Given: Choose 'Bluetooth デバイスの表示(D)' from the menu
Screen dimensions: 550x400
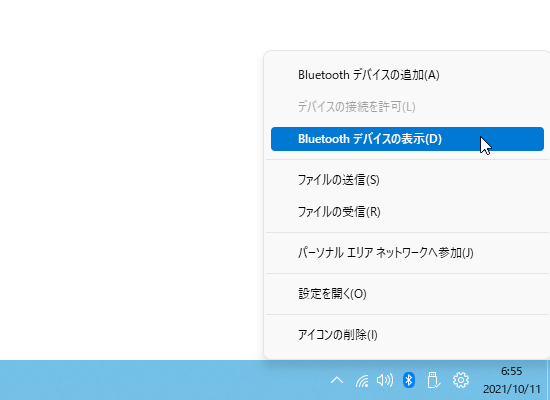Looking at the screenshot, I should (407, 139).
